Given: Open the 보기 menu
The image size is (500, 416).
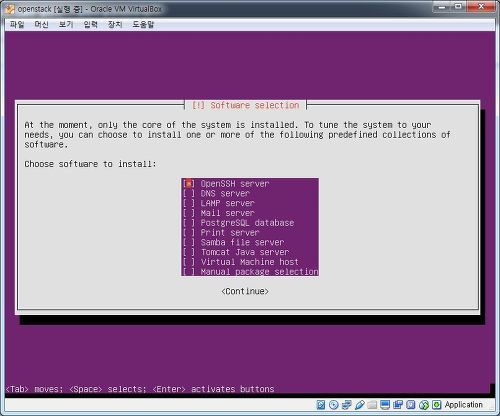Looking at the screenshot, I should pyautogui.click(x=66, y=24).
